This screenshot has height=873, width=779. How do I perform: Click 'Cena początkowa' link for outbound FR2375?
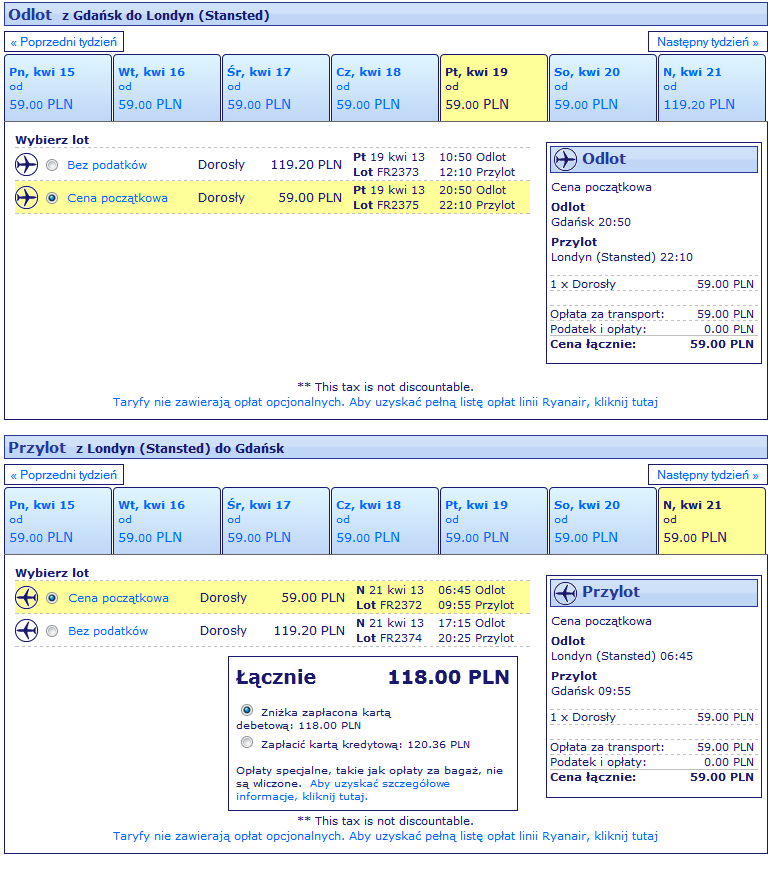(x=117, y=198)
